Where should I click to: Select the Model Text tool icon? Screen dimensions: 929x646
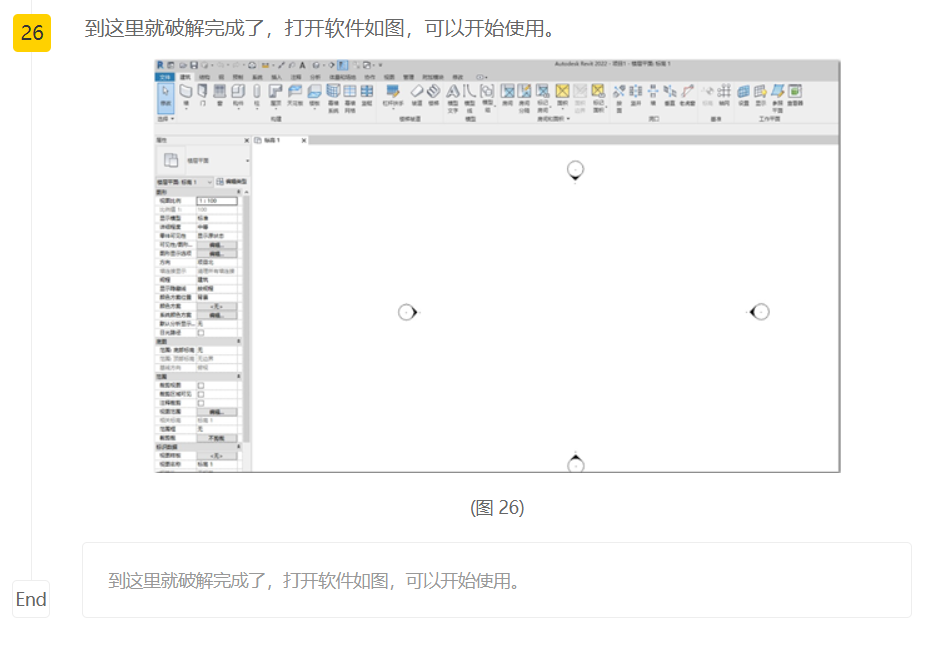[x=452, y=93]
